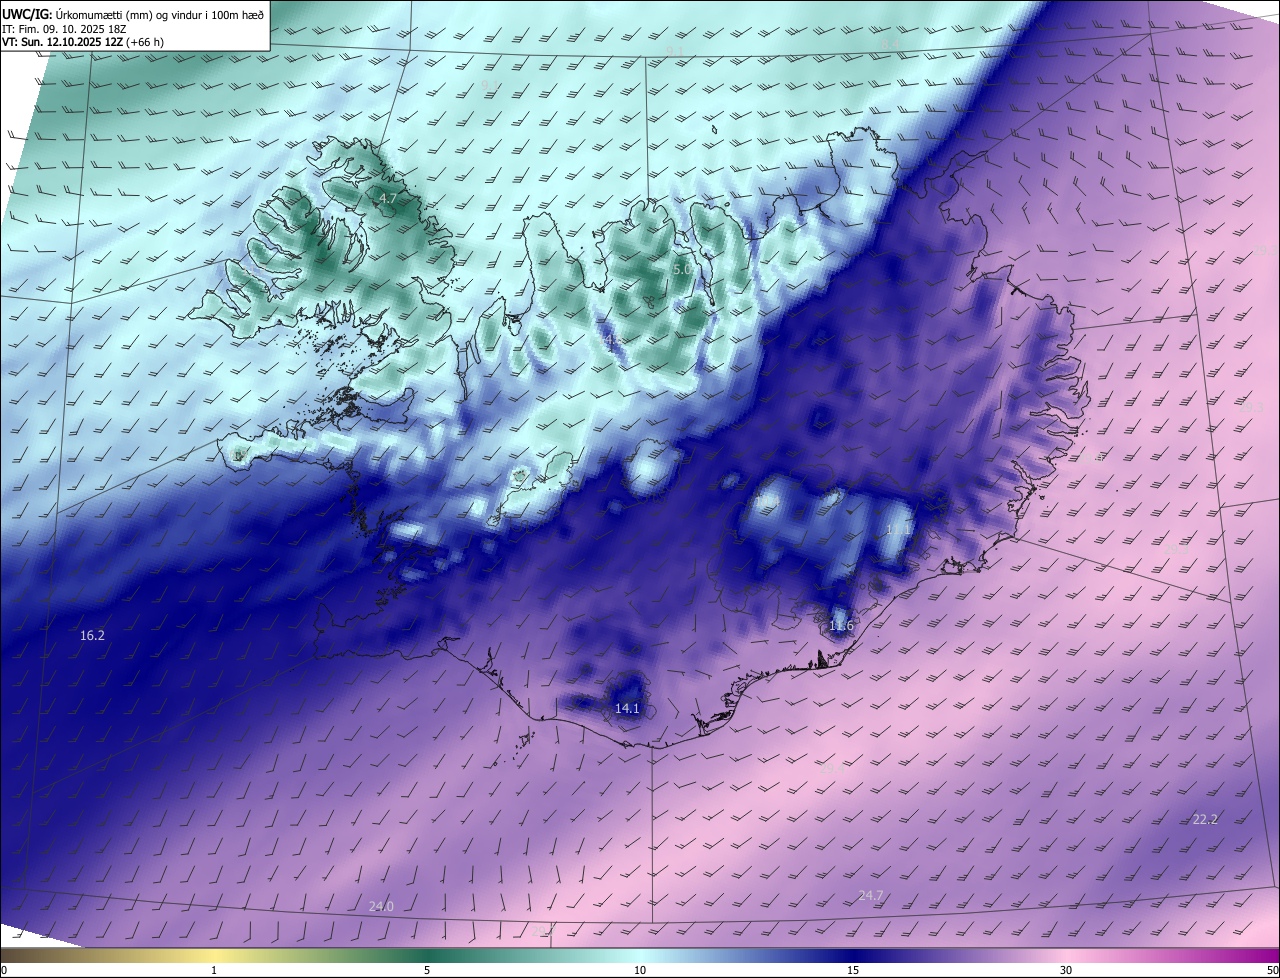
Task: Click the title line 'UWC/IG: Úrkomumætti (mm) og vindur'
Action: 133,15
